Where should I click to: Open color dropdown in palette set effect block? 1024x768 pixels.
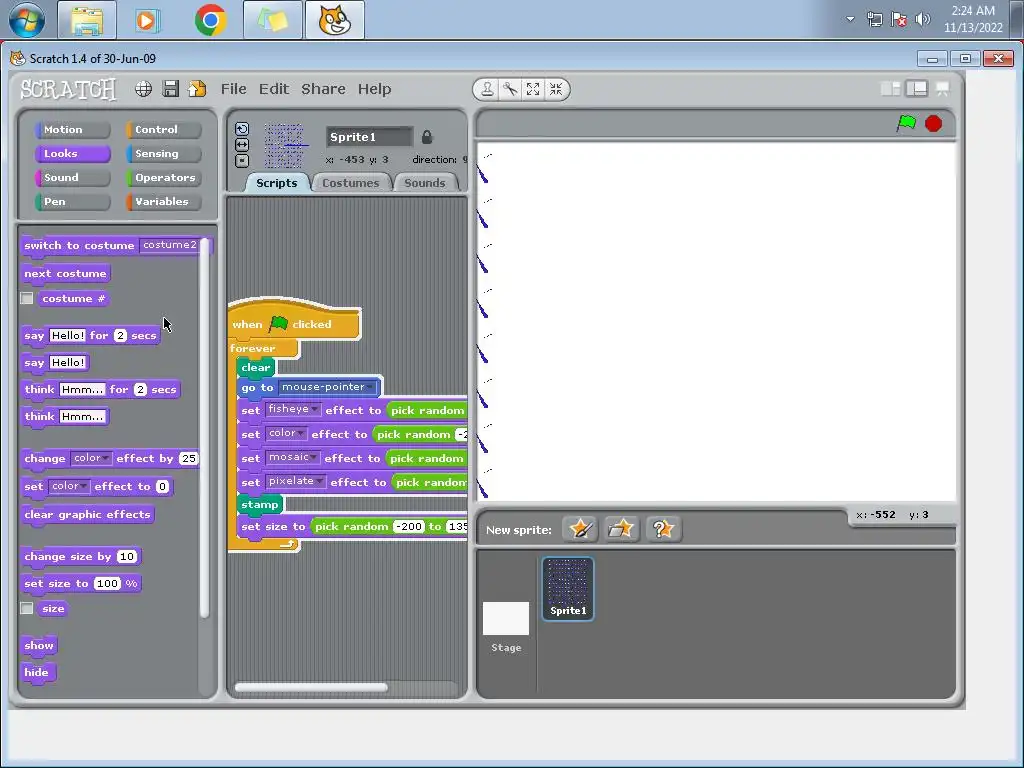coord(69,487)
